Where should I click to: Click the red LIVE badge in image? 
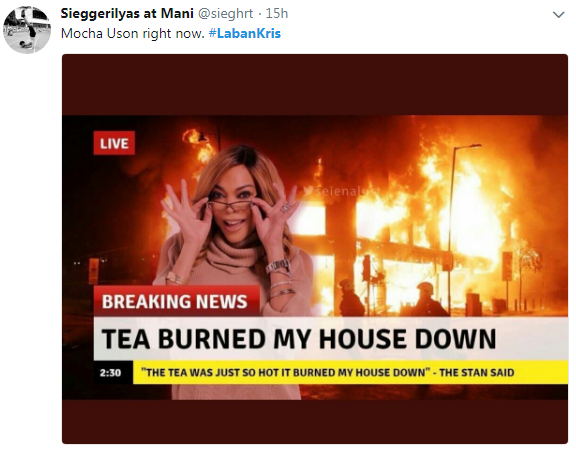114,143
